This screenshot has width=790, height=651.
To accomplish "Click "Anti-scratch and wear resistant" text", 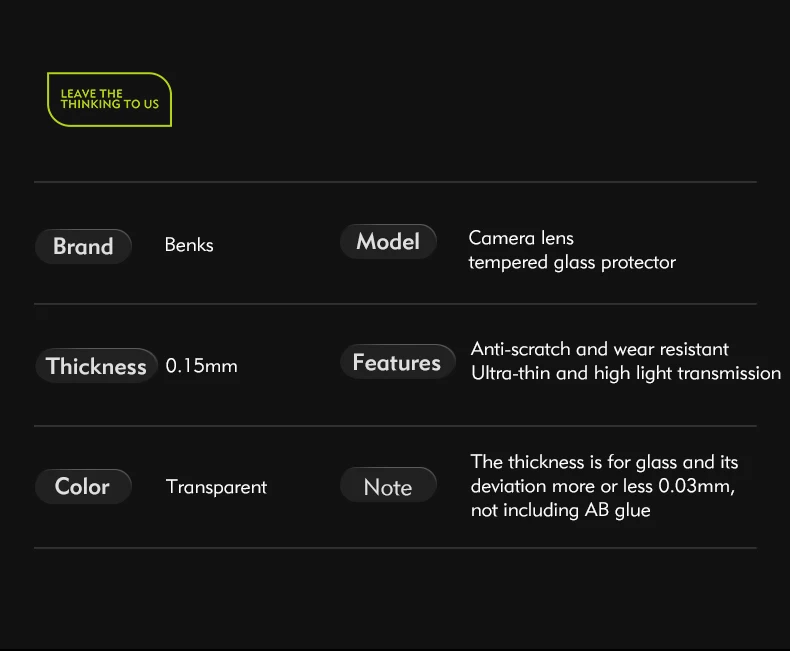I will pyautogui.click(x=599, y=349).
